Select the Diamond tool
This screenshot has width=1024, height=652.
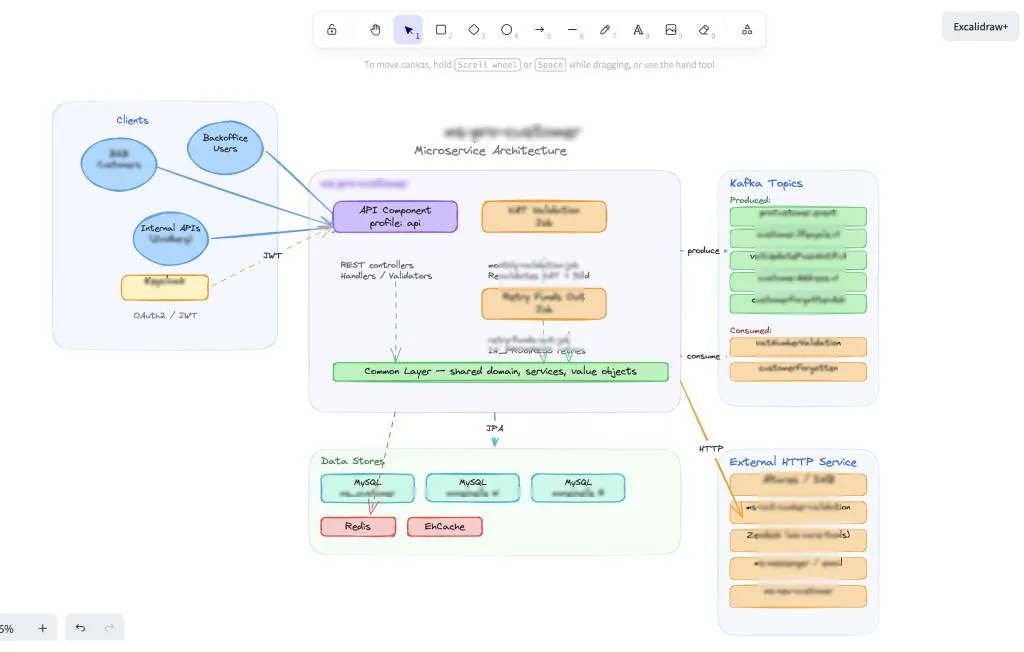(474, 29)
